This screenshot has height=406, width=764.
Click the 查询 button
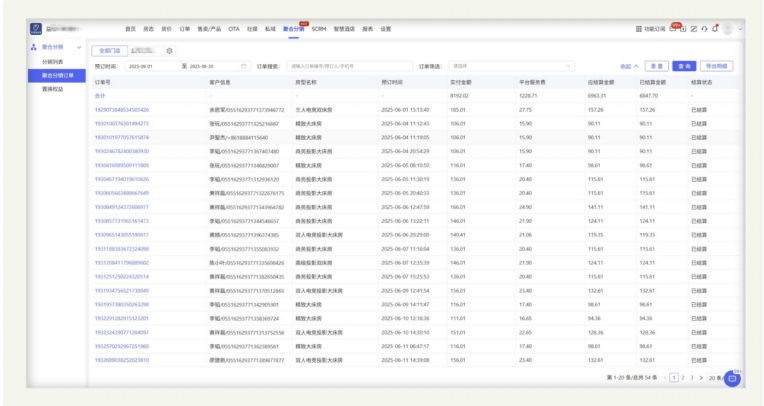tap(684, 66)
